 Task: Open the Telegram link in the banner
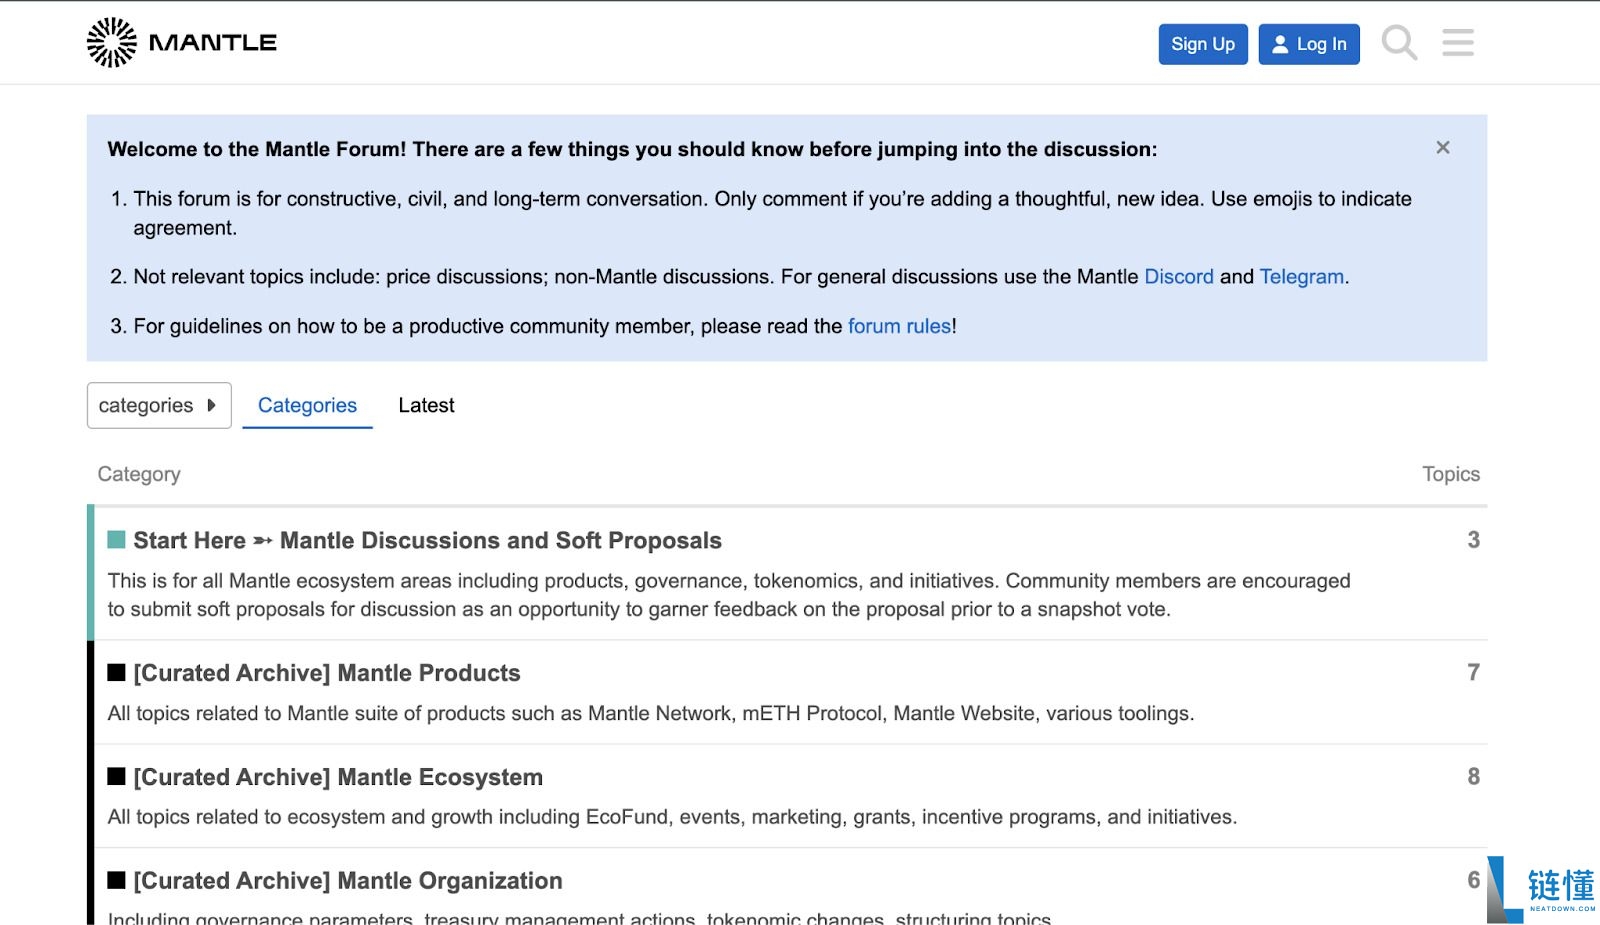coord(1302,277)
